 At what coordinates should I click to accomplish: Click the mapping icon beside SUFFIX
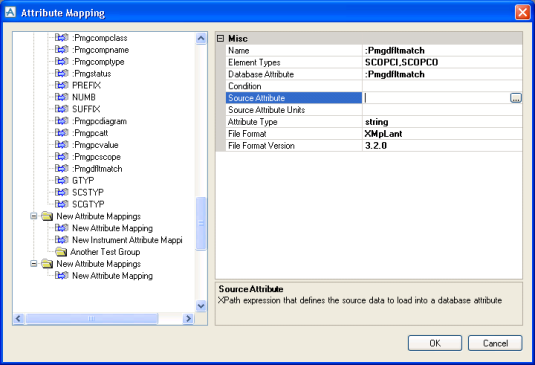tap(61, 109)
